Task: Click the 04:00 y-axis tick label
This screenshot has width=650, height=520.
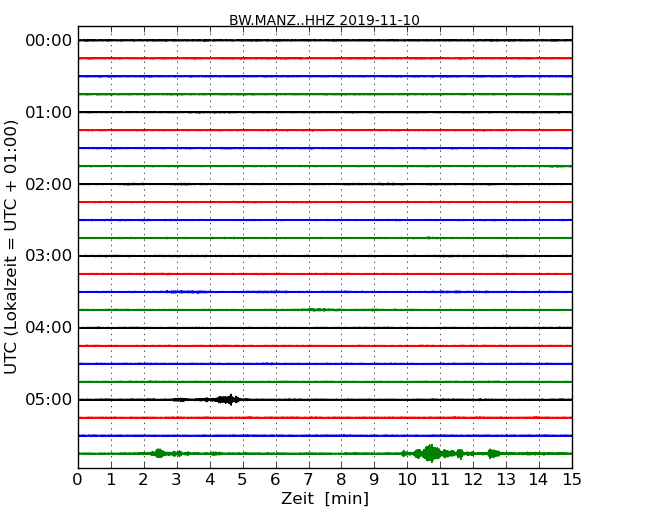Action: 48,328
